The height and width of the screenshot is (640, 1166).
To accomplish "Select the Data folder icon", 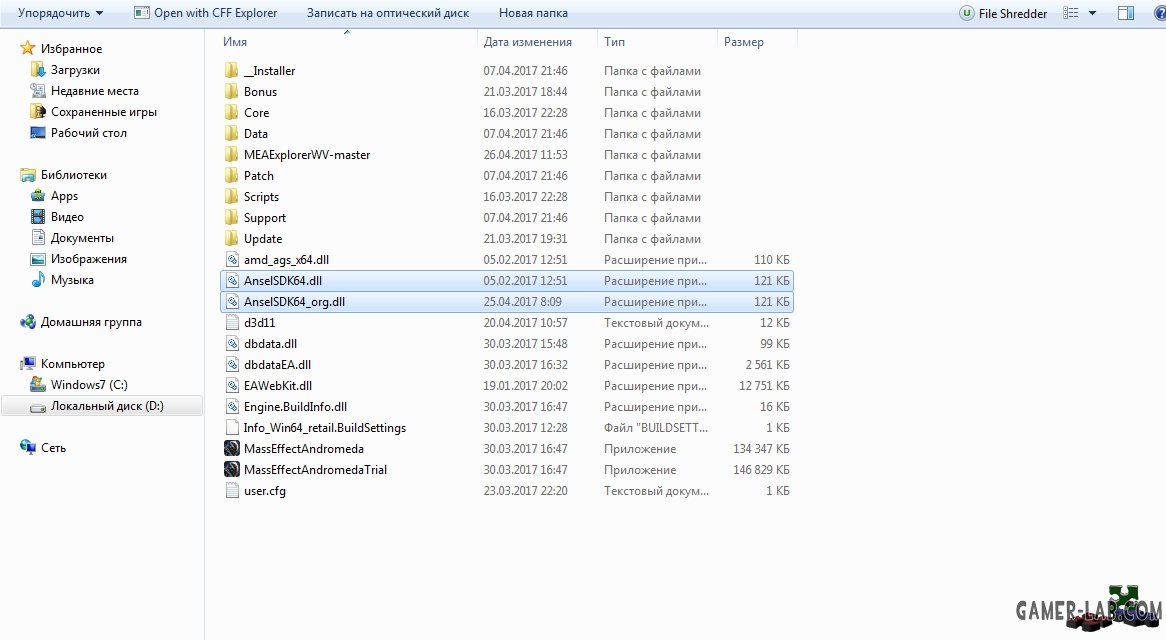I will (231, 134).
